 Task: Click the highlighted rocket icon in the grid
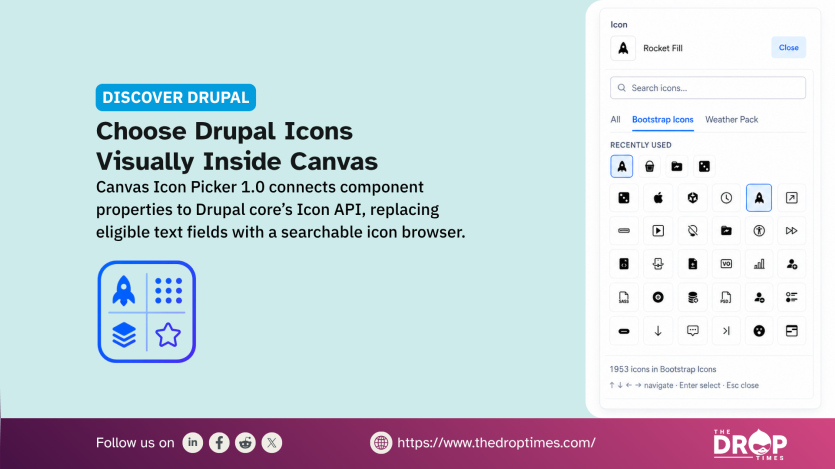point(759,198)
